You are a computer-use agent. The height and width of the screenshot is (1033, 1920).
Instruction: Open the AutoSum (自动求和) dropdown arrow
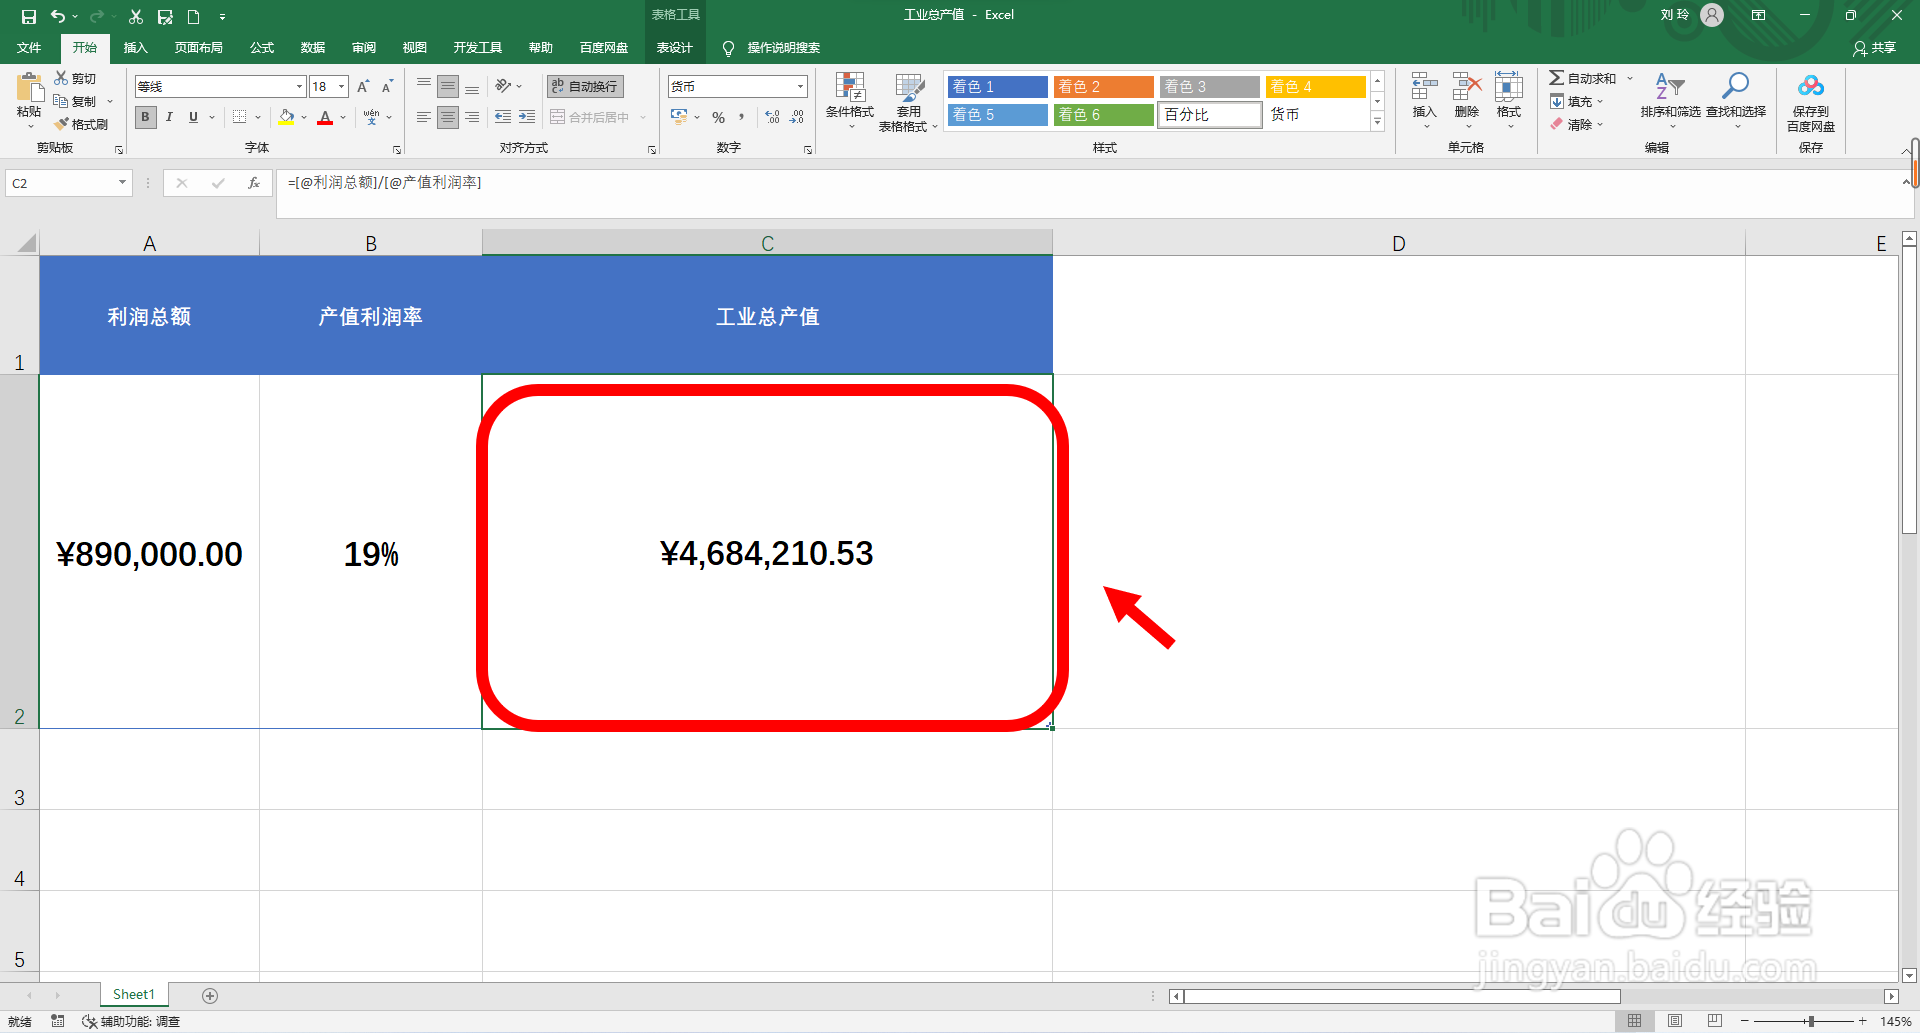coord(1630,78)
